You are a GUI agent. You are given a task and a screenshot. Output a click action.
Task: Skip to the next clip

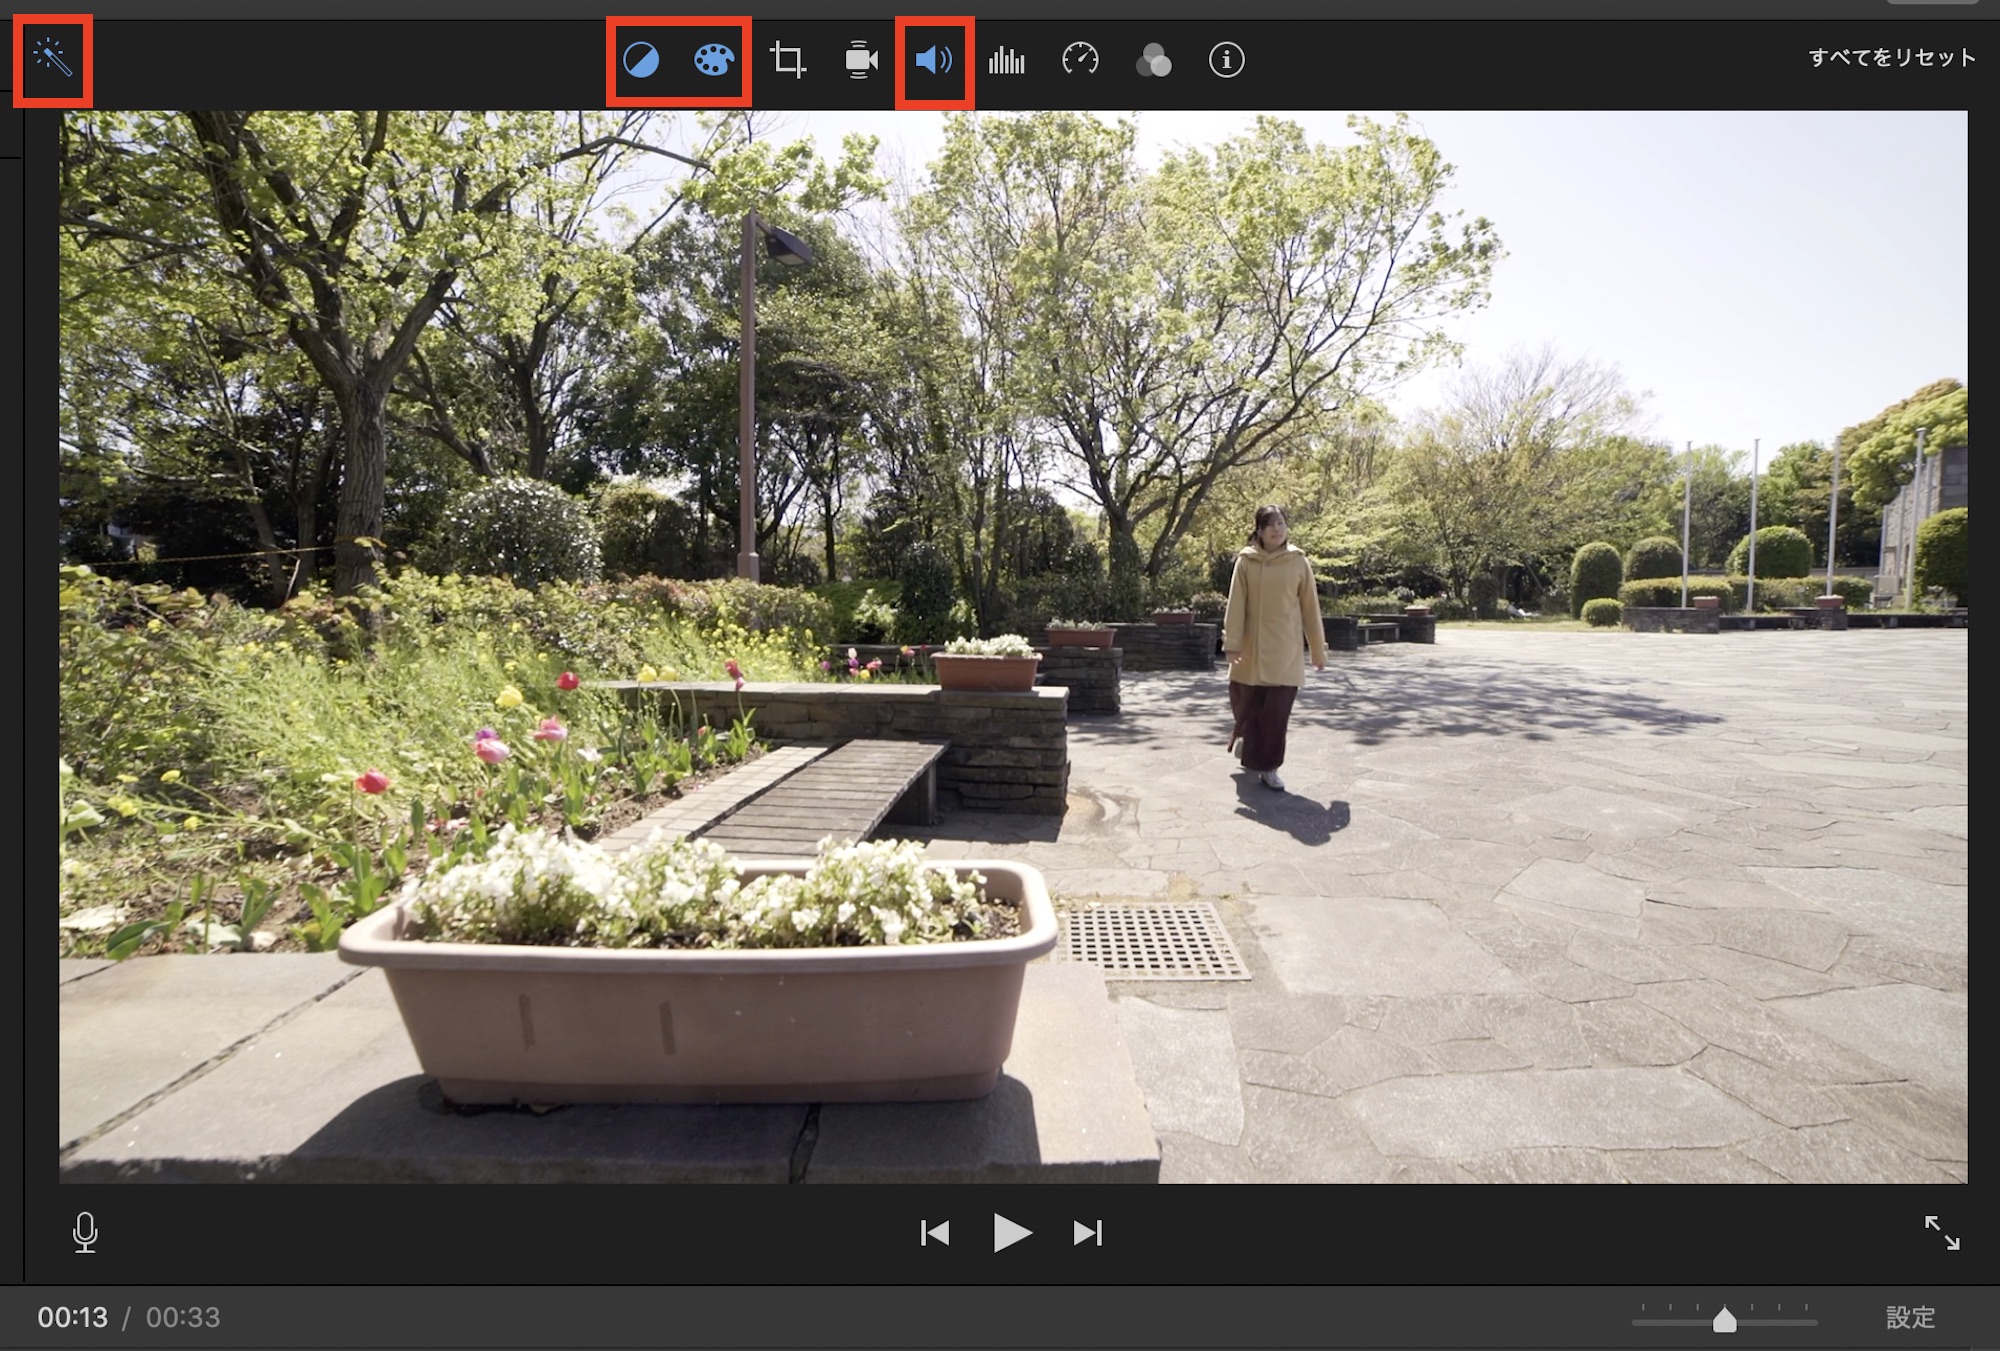pos(1087,1233)
